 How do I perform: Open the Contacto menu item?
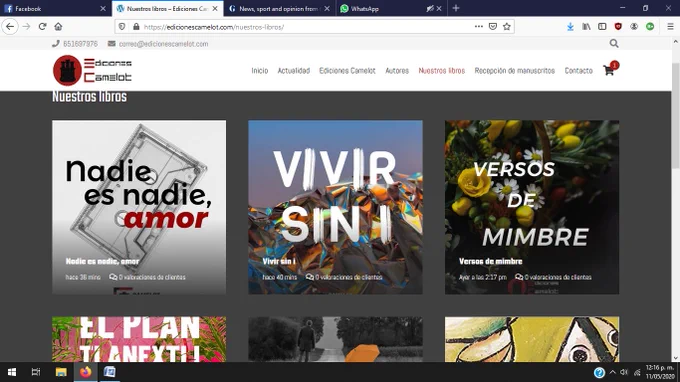[x=579, y=71]
